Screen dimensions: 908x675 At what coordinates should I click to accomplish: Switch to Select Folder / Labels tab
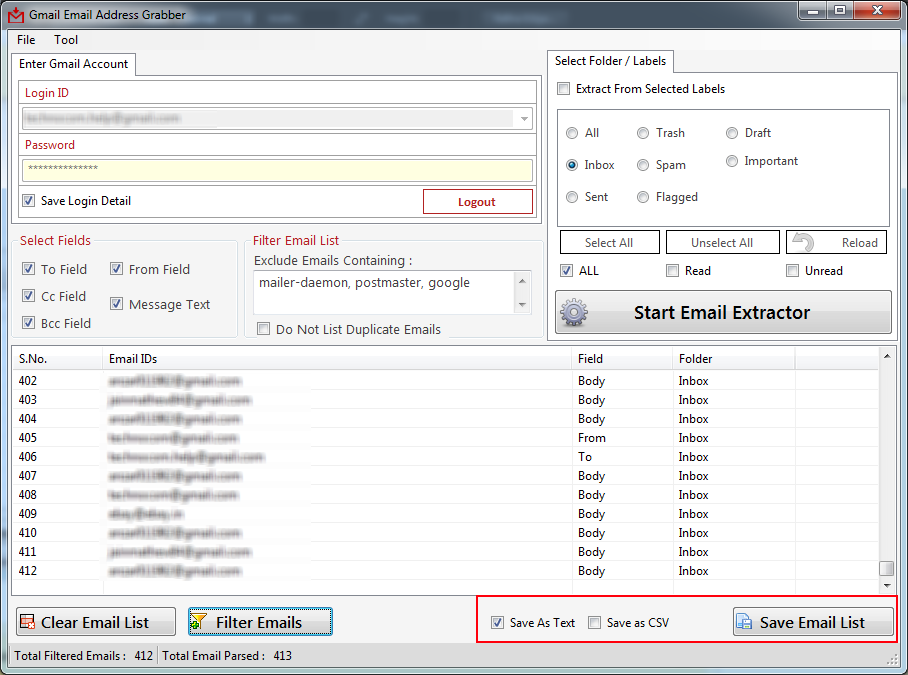coord(610,61)
